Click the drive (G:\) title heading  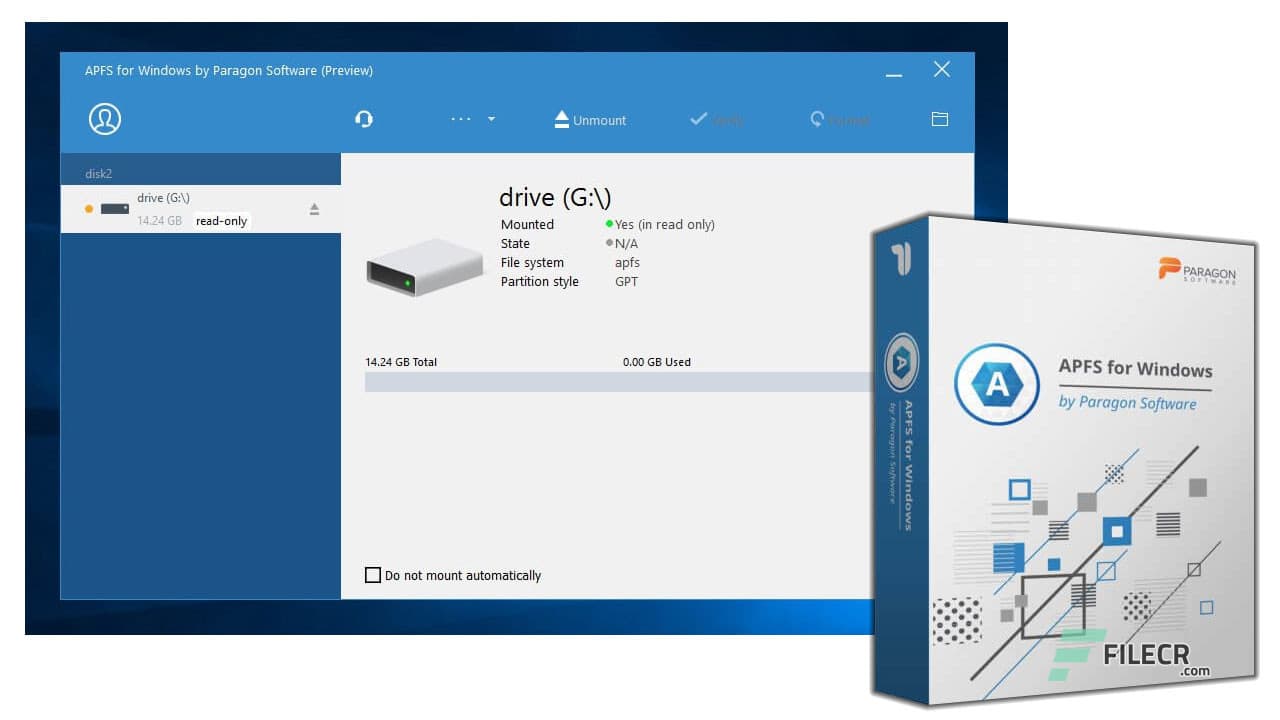(554, 197)
